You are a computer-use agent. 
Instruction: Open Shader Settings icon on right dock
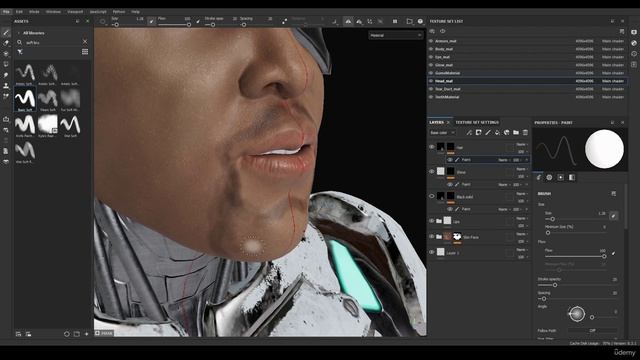633,43
